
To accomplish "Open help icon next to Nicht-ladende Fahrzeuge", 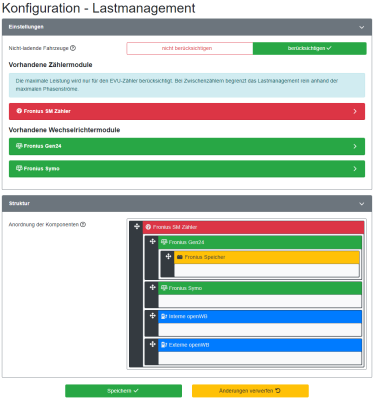I will [x=73, y=48].
